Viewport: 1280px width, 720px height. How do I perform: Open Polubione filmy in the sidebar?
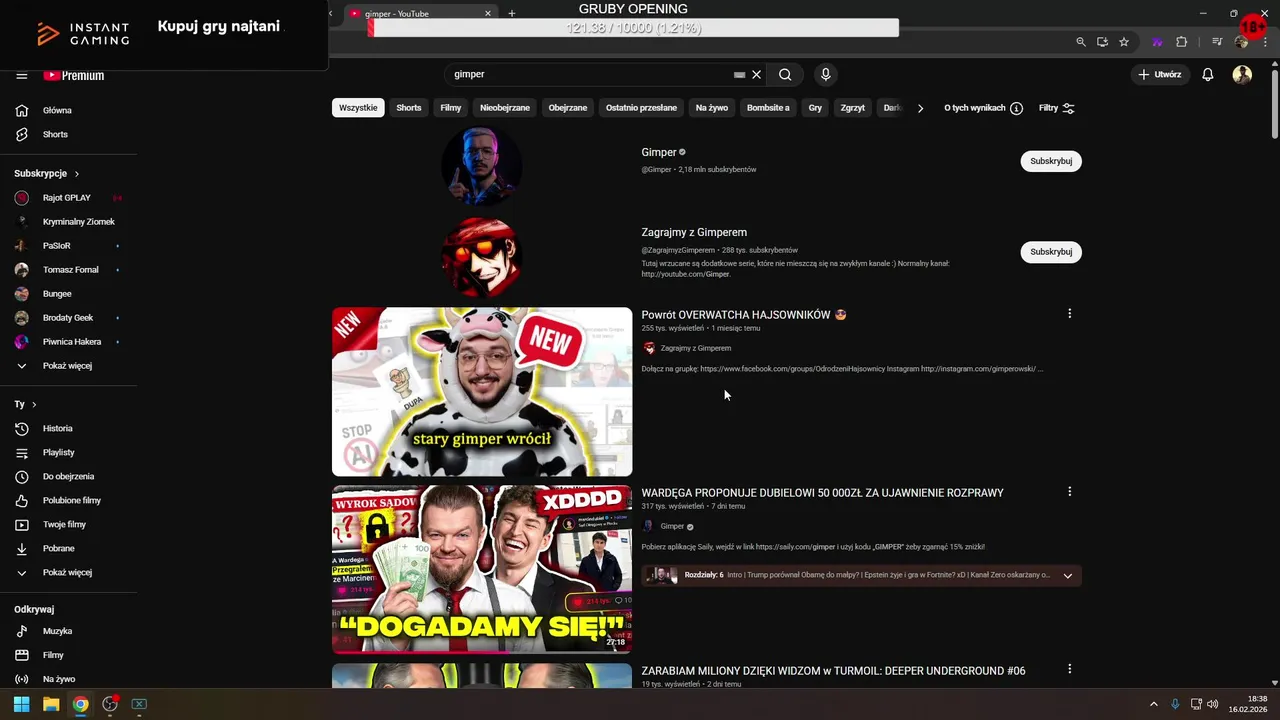[69, 500]
